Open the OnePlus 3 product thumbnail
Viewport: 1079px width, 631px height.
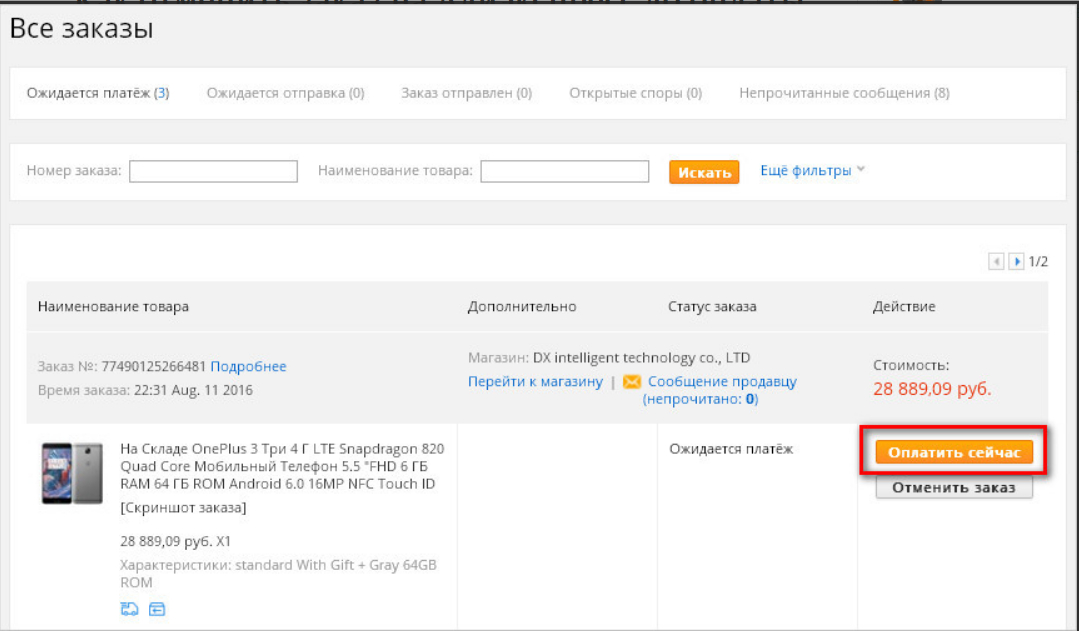pyautogui.click(x=72, y=473)
